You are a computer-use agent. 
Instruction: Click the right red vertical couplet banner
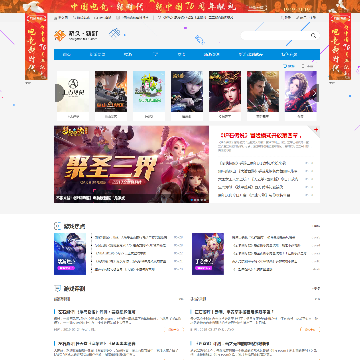tap(340, 47)
